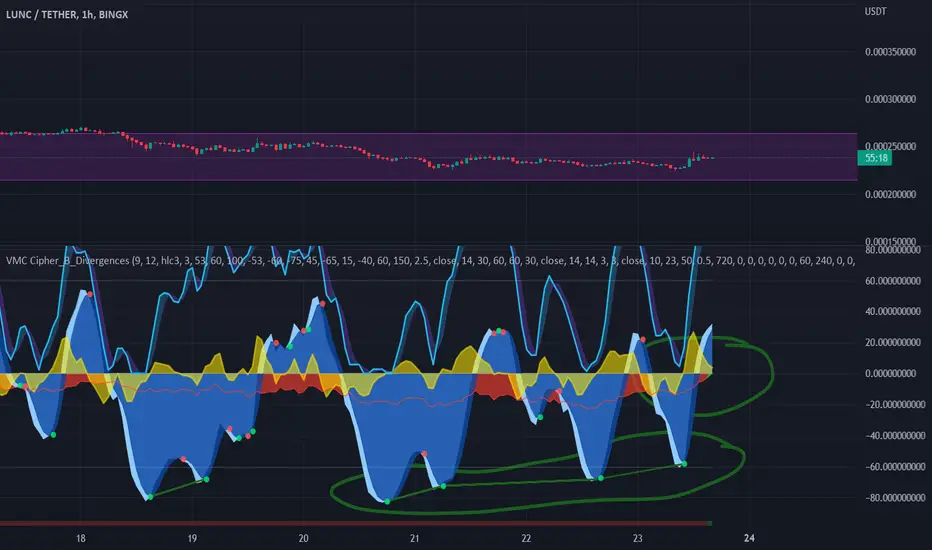Click date 22 on the time axis
Image resolution: width=932 pixels, height=550 pixels.
526,539
